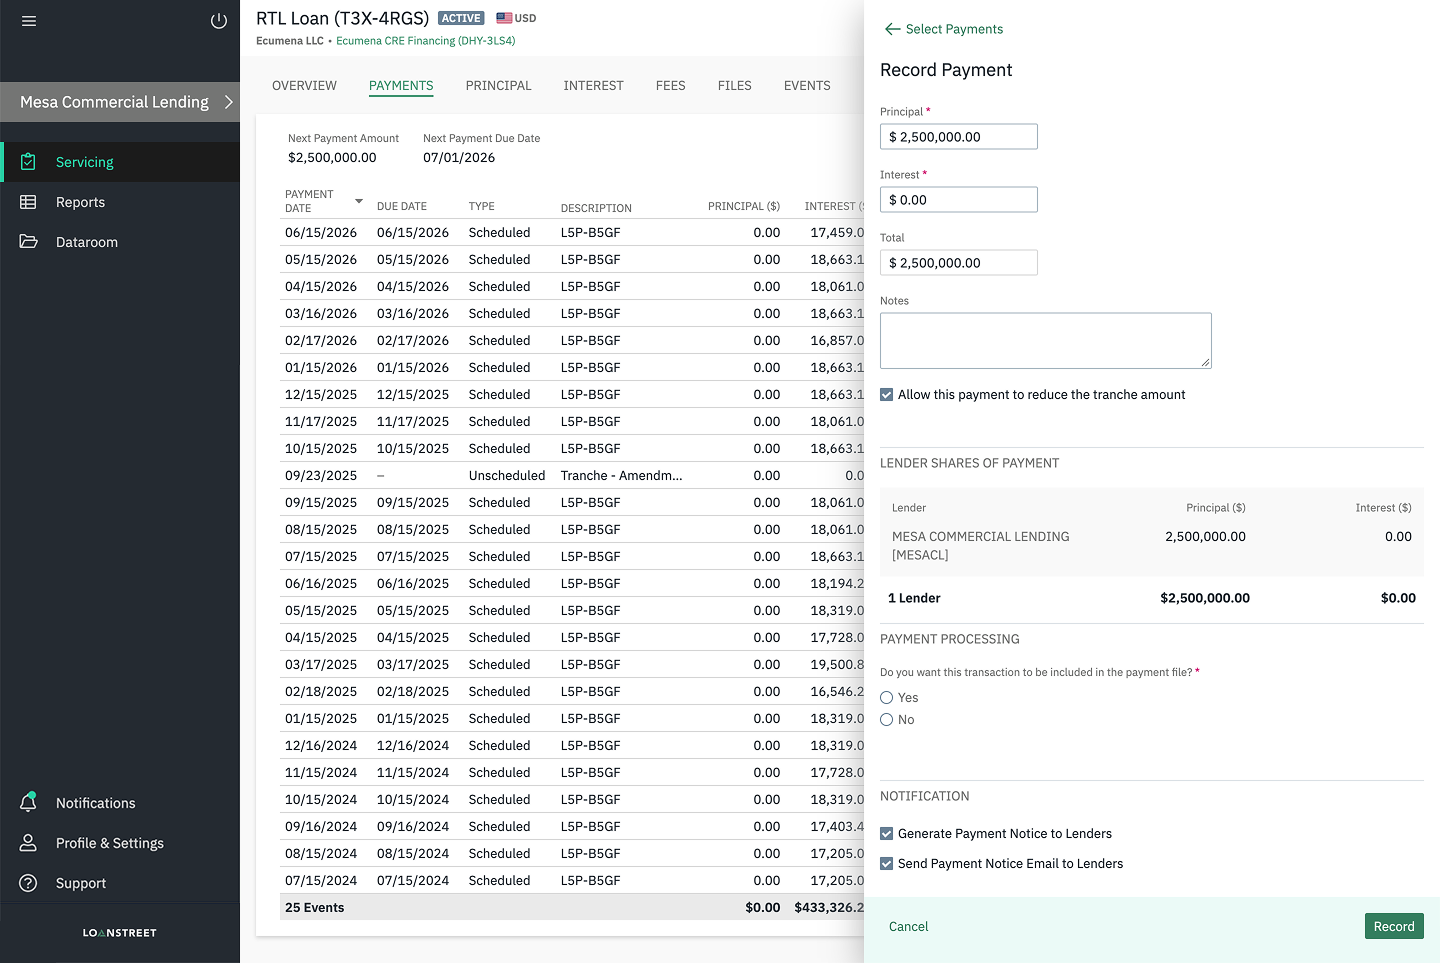This screenshot has width=1440, height=963.
Task: Switch to the Principal tab
Action: (498, 86)
